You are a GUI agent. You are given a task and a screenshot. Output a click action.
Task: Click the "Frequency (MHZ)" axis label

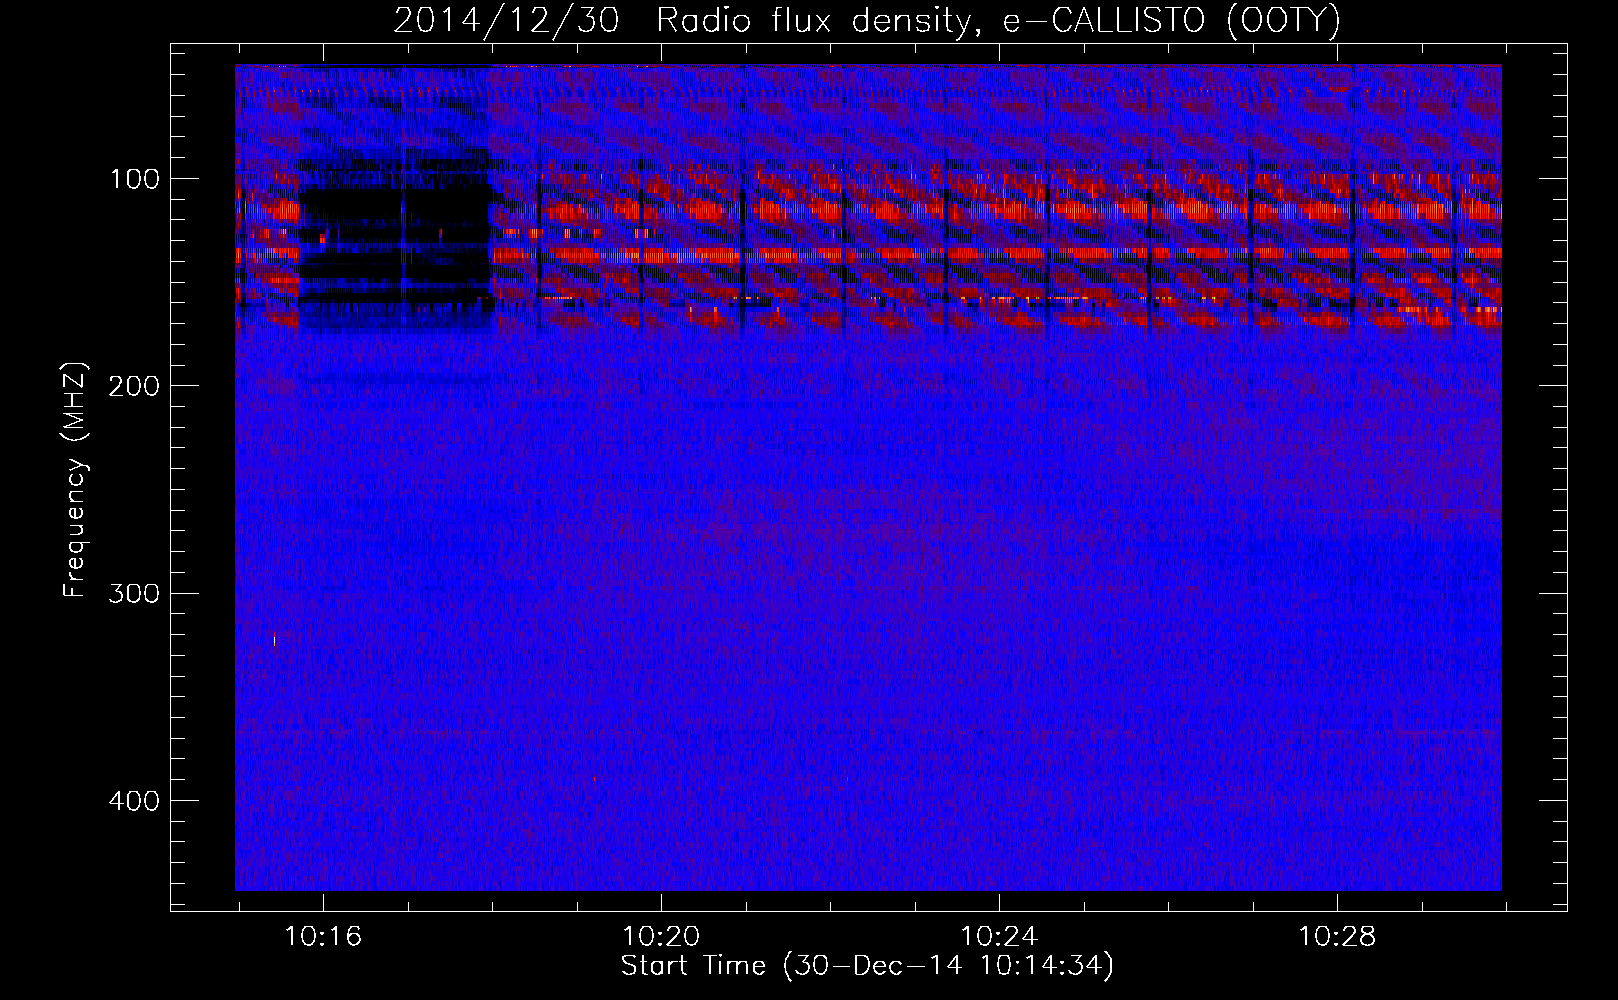click(x=75, y=480)
